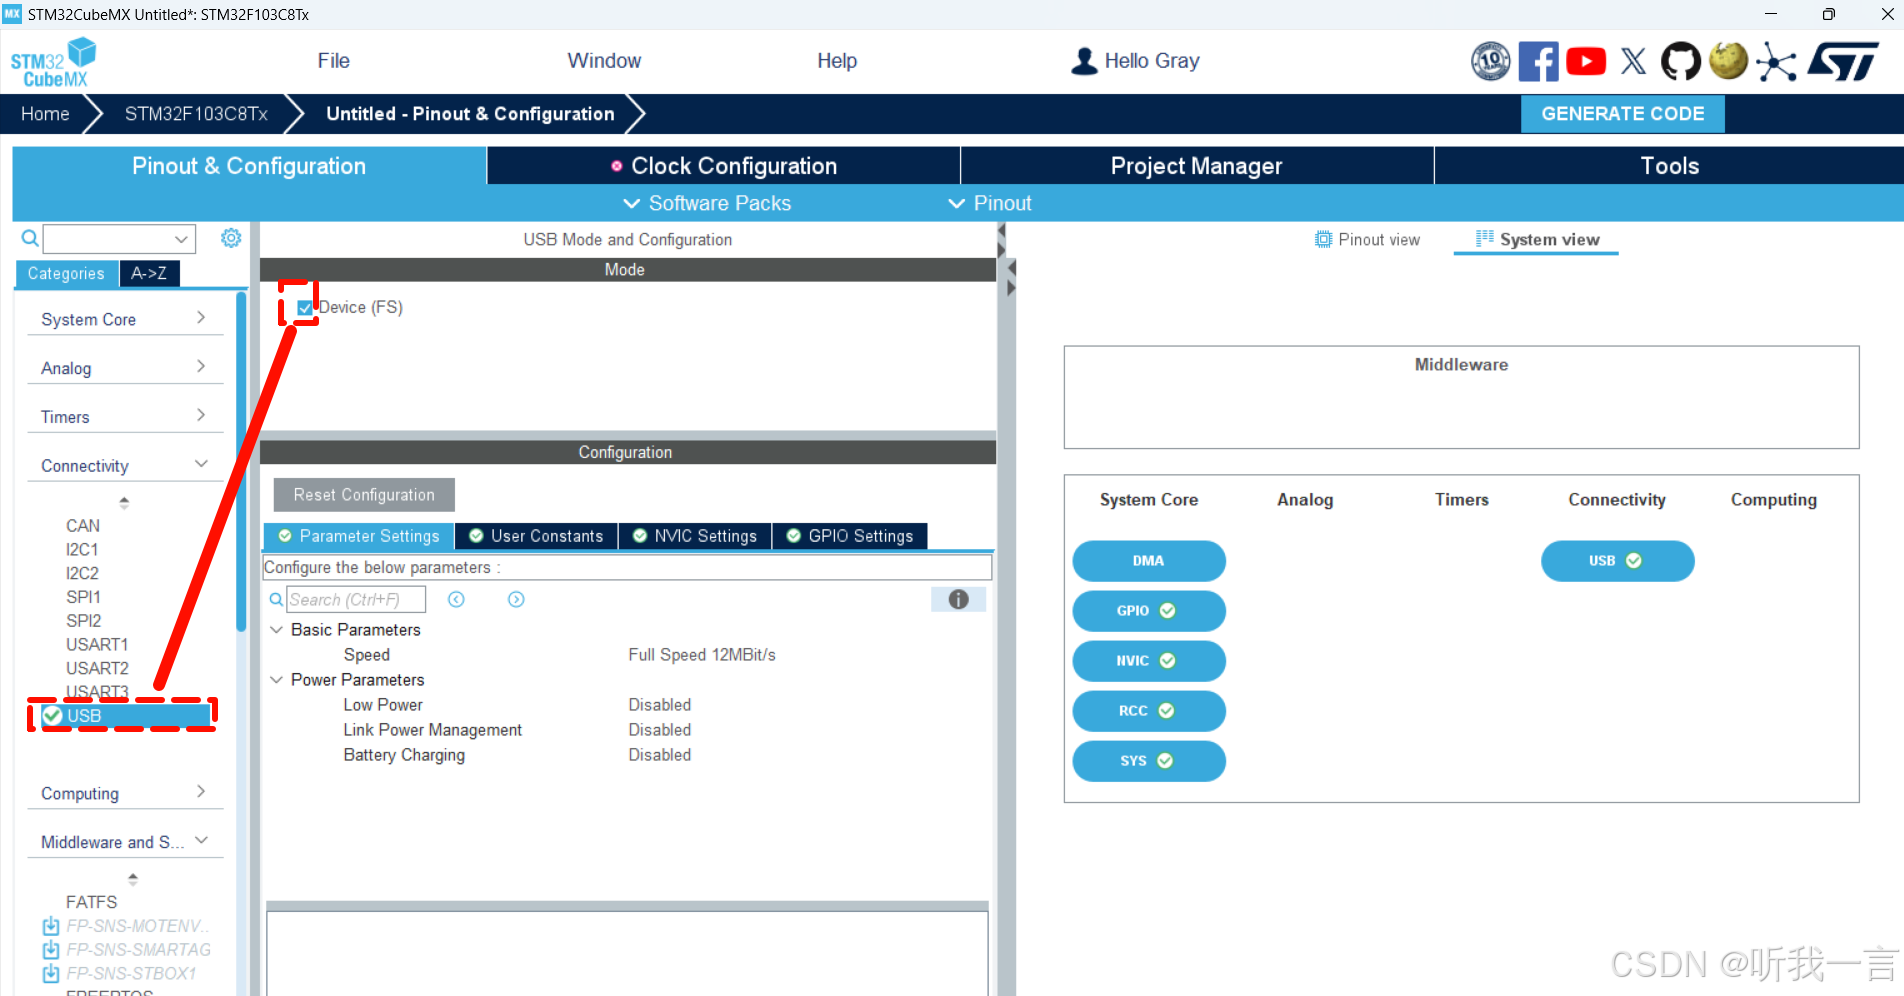Click the GENERATE CODE button
The image size is (1904, 996).
pos(1622,114)
